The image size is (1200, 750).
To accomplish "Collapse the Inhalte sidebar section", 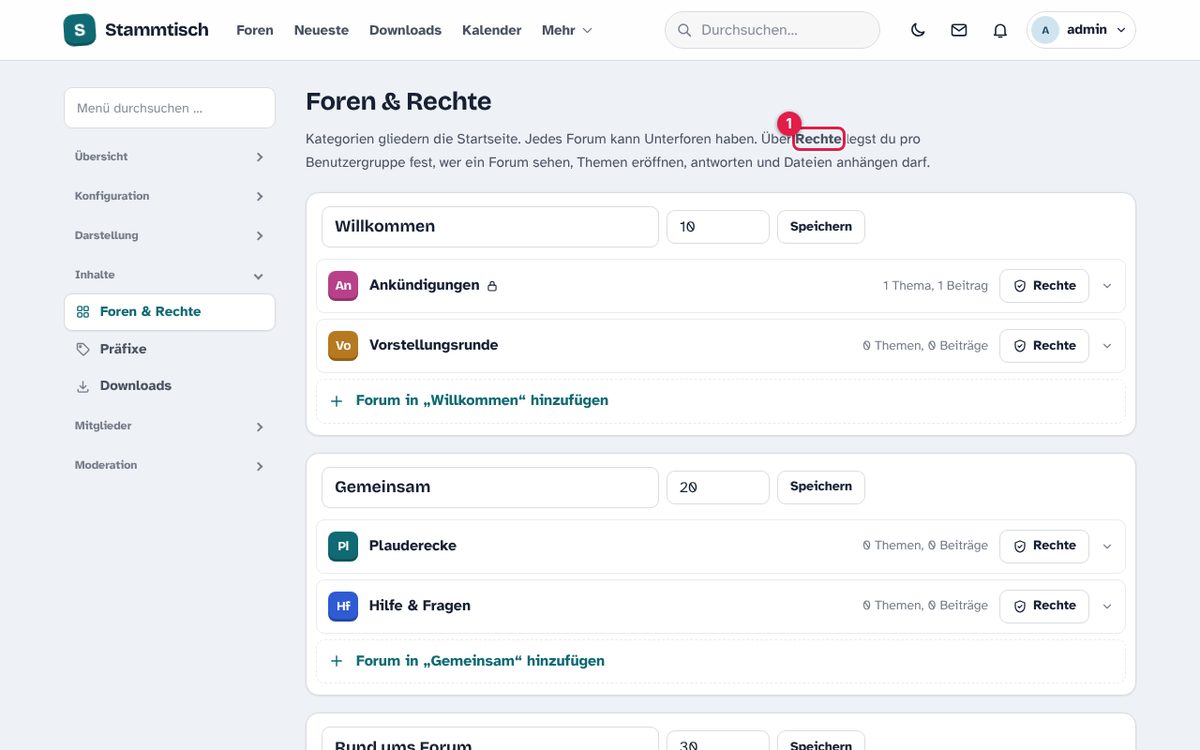I will [x=169, y=275].
